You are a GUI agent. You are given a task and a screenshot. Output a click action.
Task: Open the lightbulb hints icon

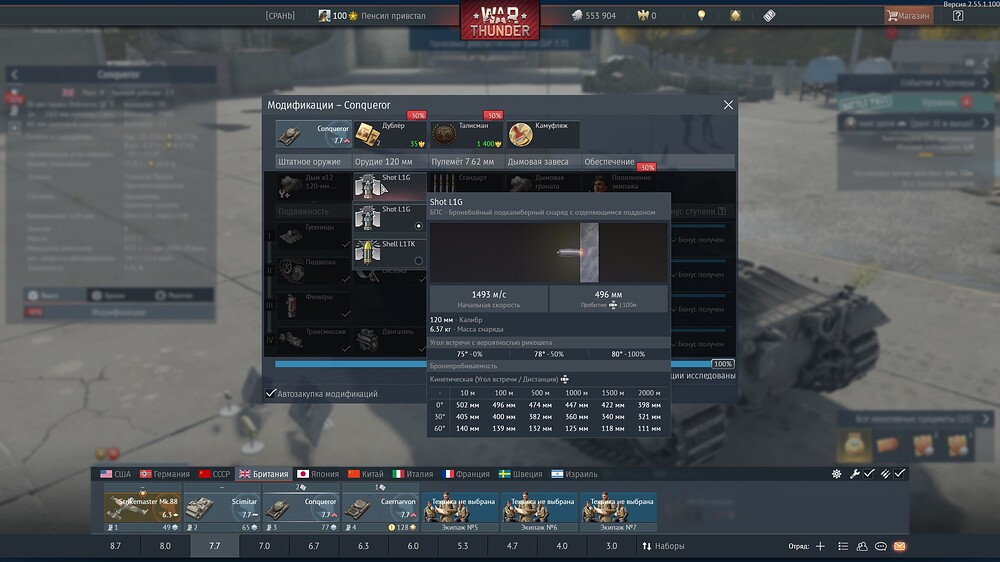tap(702, 15)
